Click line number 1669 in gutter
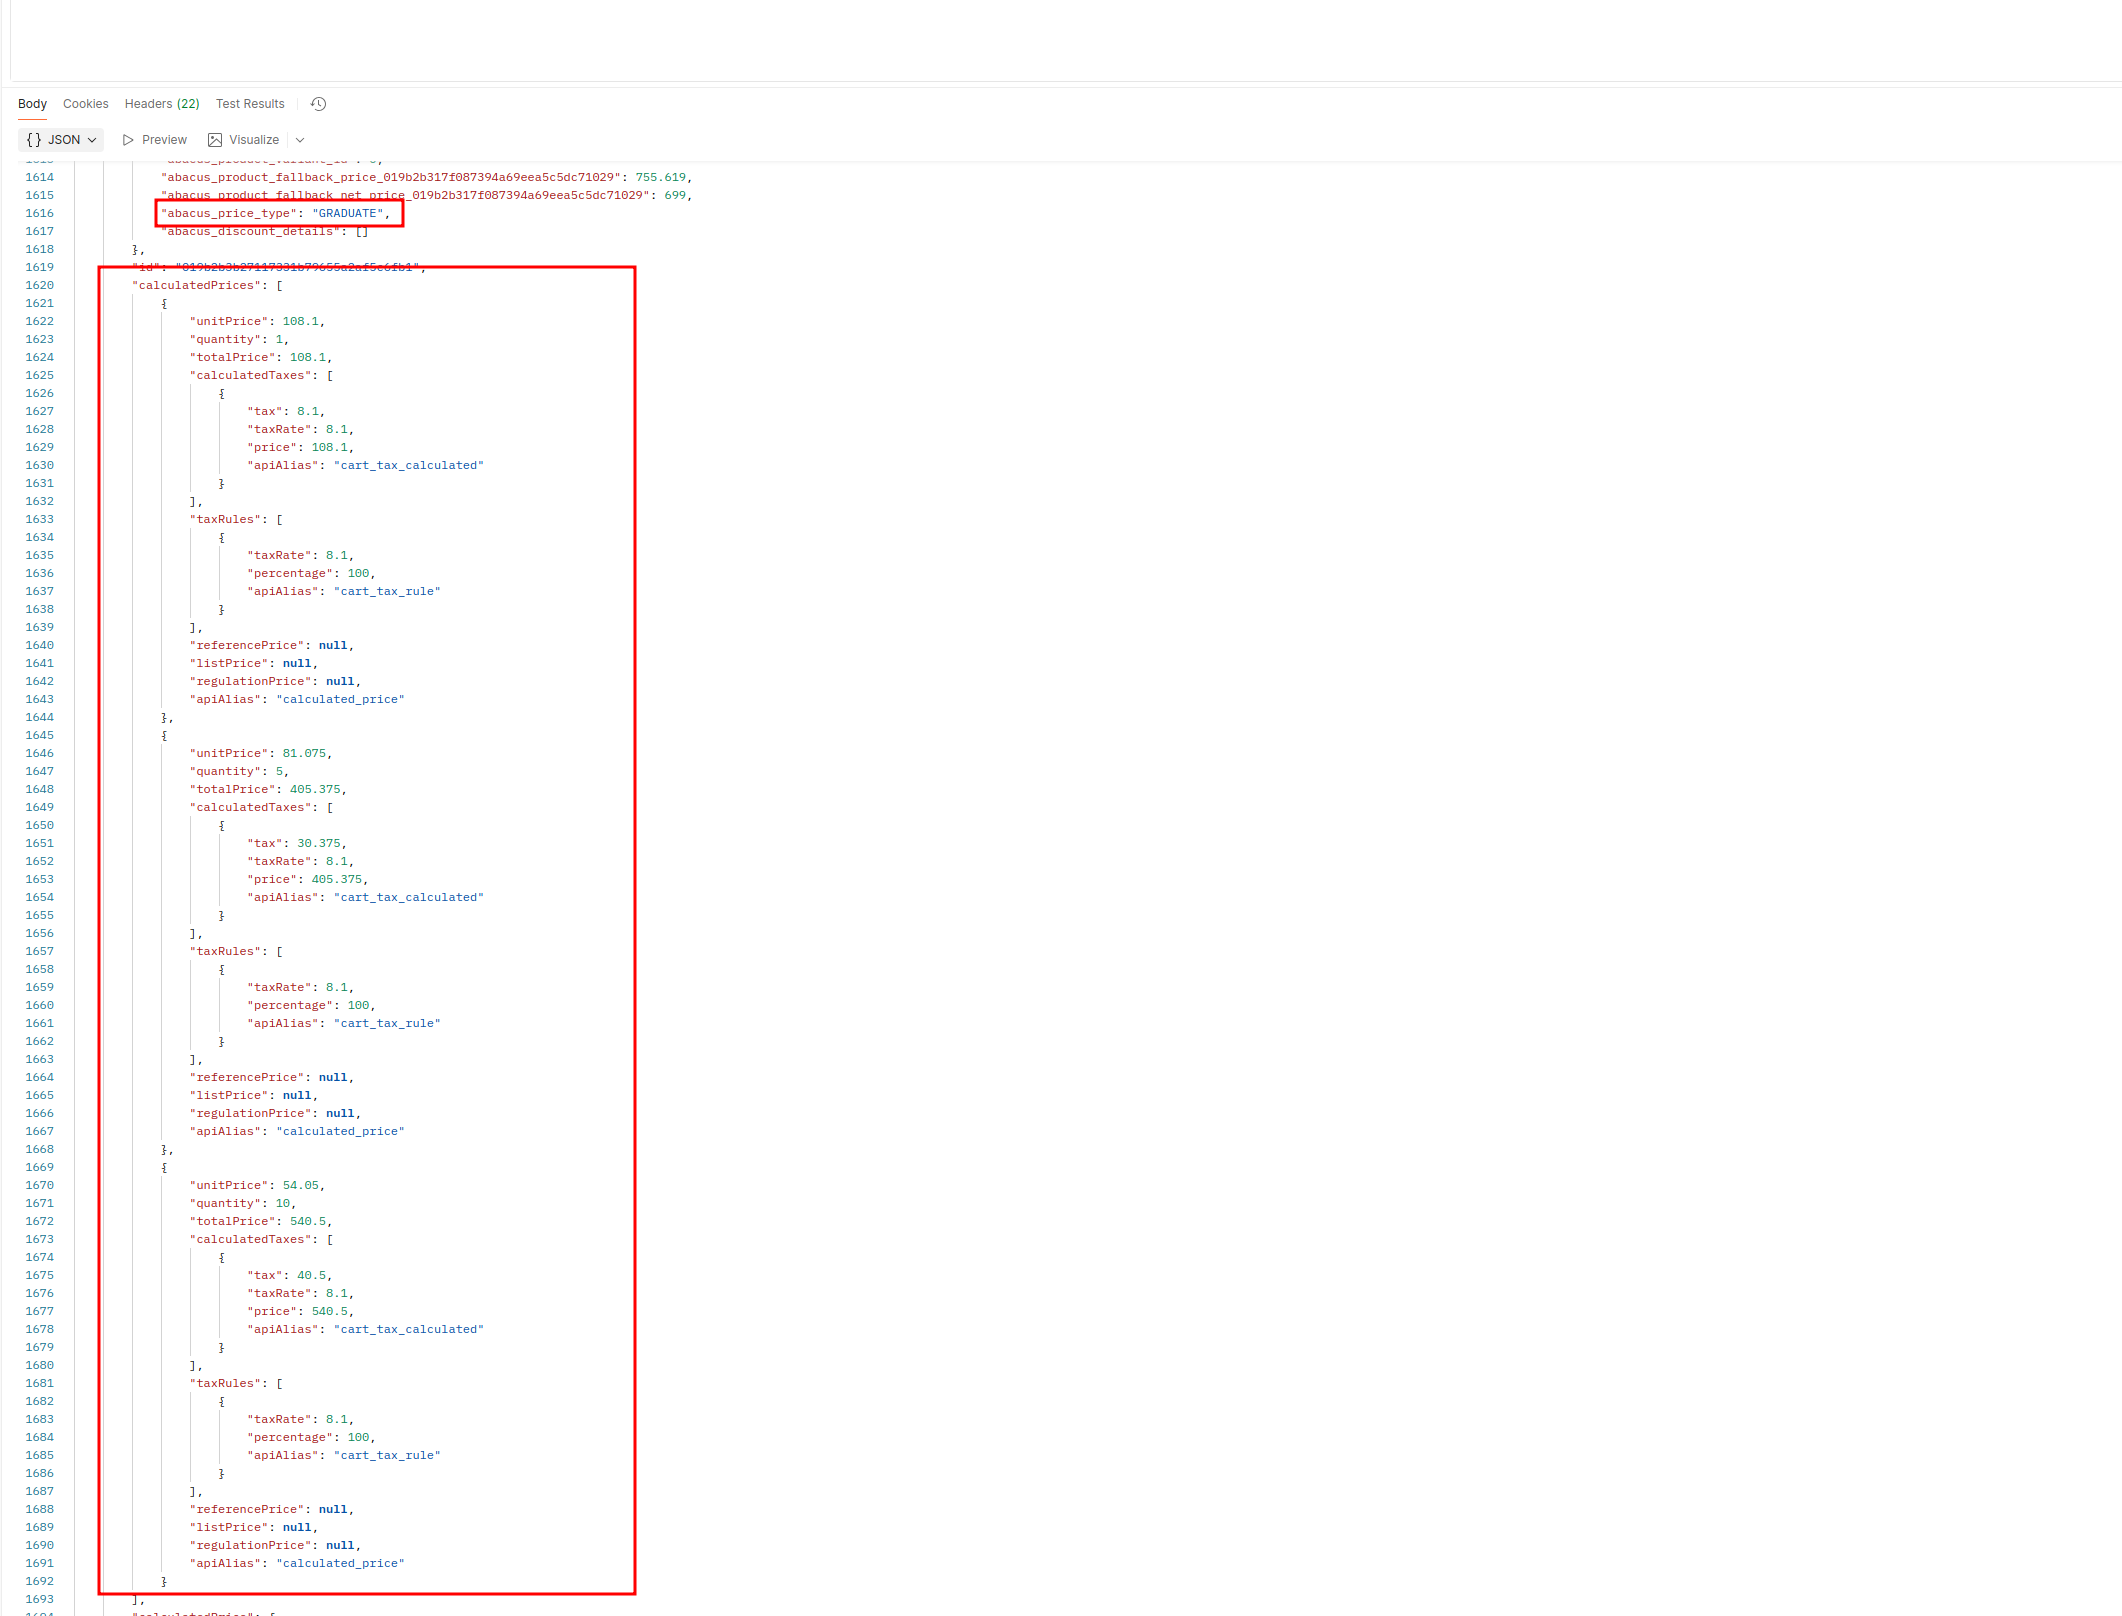 tap(40, 1168)
